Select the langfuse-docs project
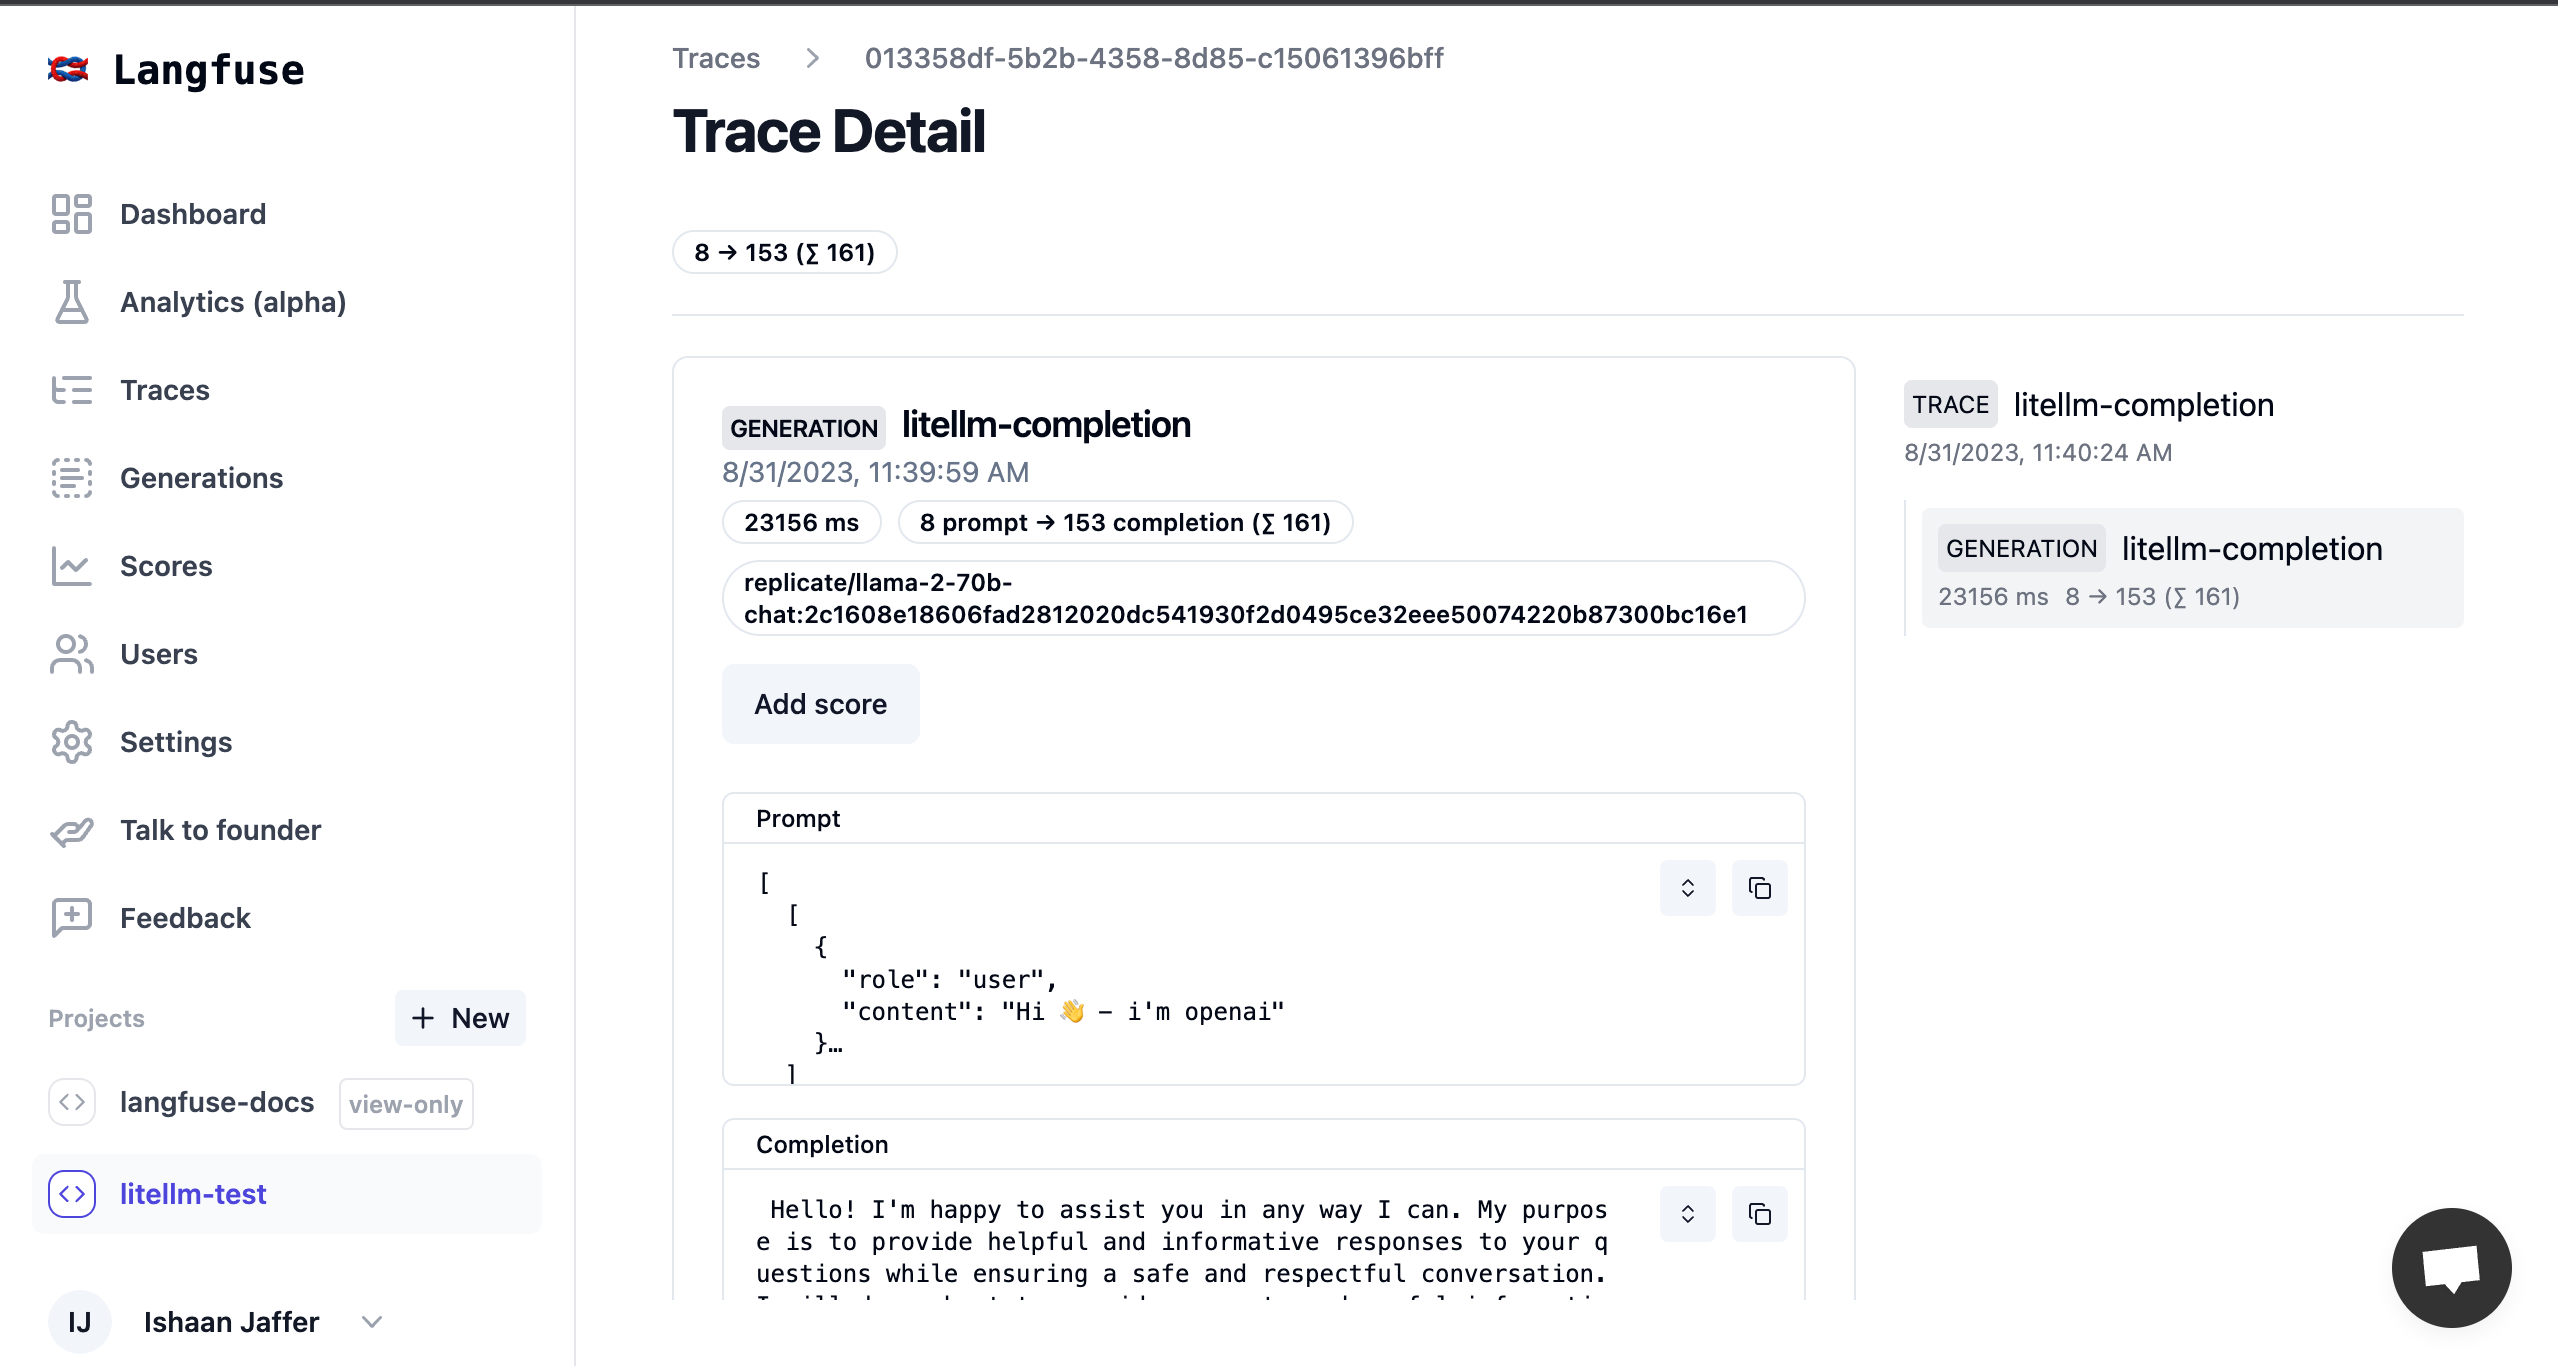Screen dimensions: 2558x1366 click(x=216, y=1102)
